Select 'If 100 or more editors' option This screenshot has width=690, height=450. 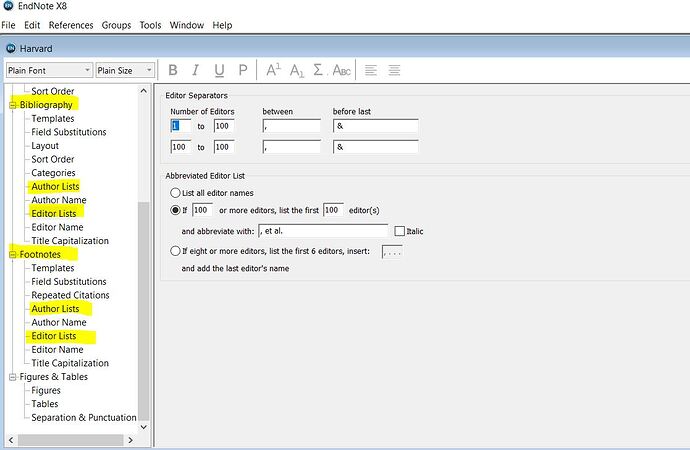(x=175, y=210)
